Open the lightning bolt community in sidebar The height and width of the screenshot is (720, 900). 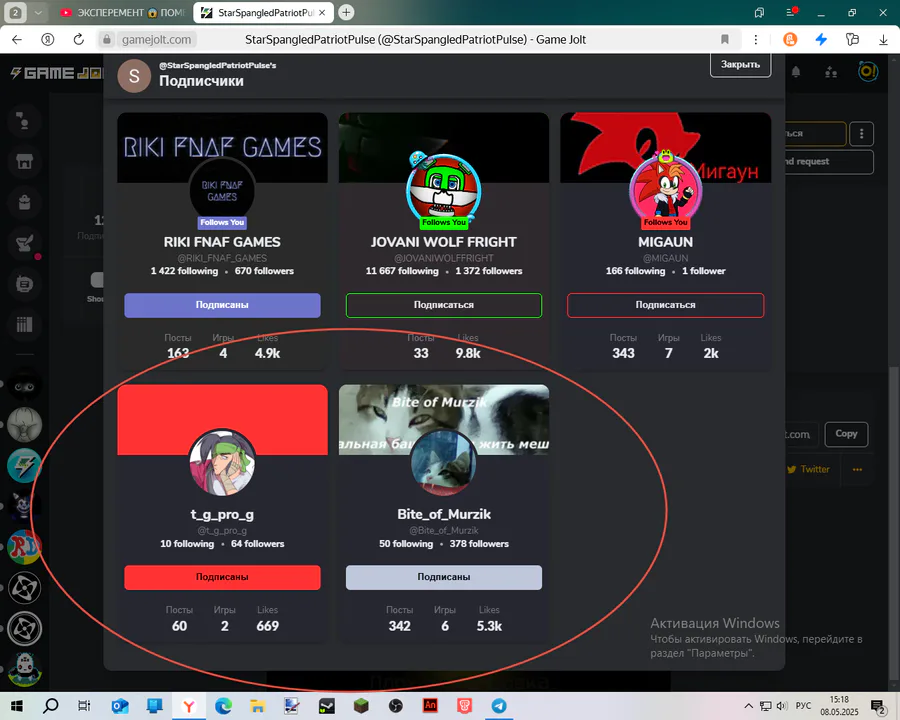tap(24, 466)
